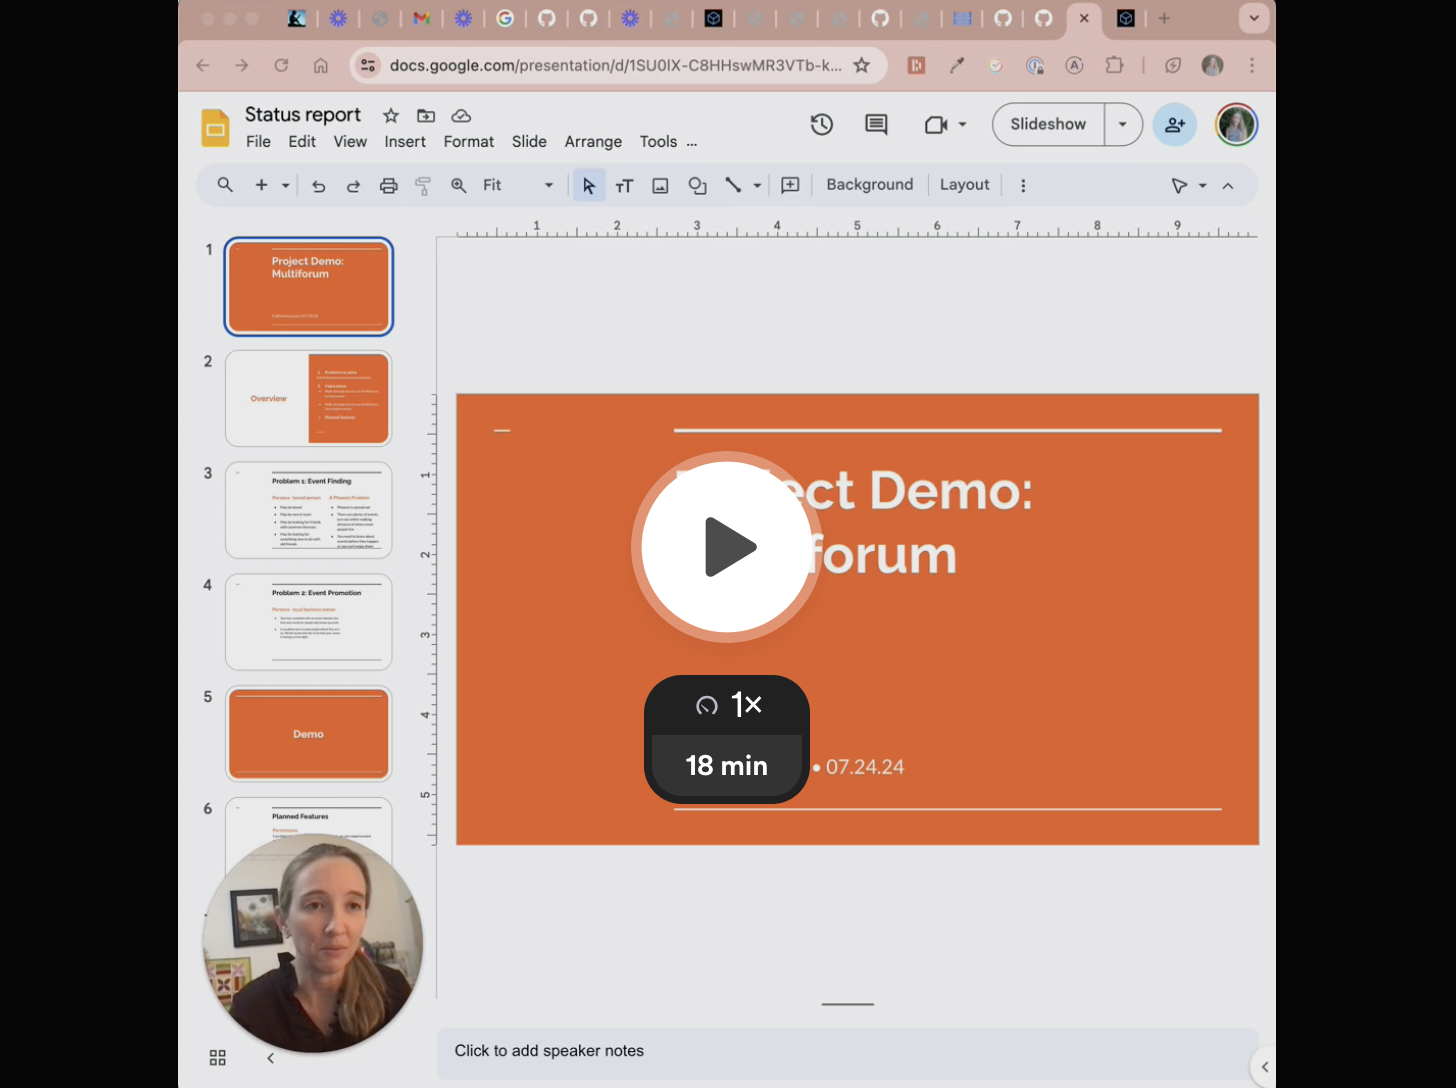Open the Edit menu

coord(302,142)
